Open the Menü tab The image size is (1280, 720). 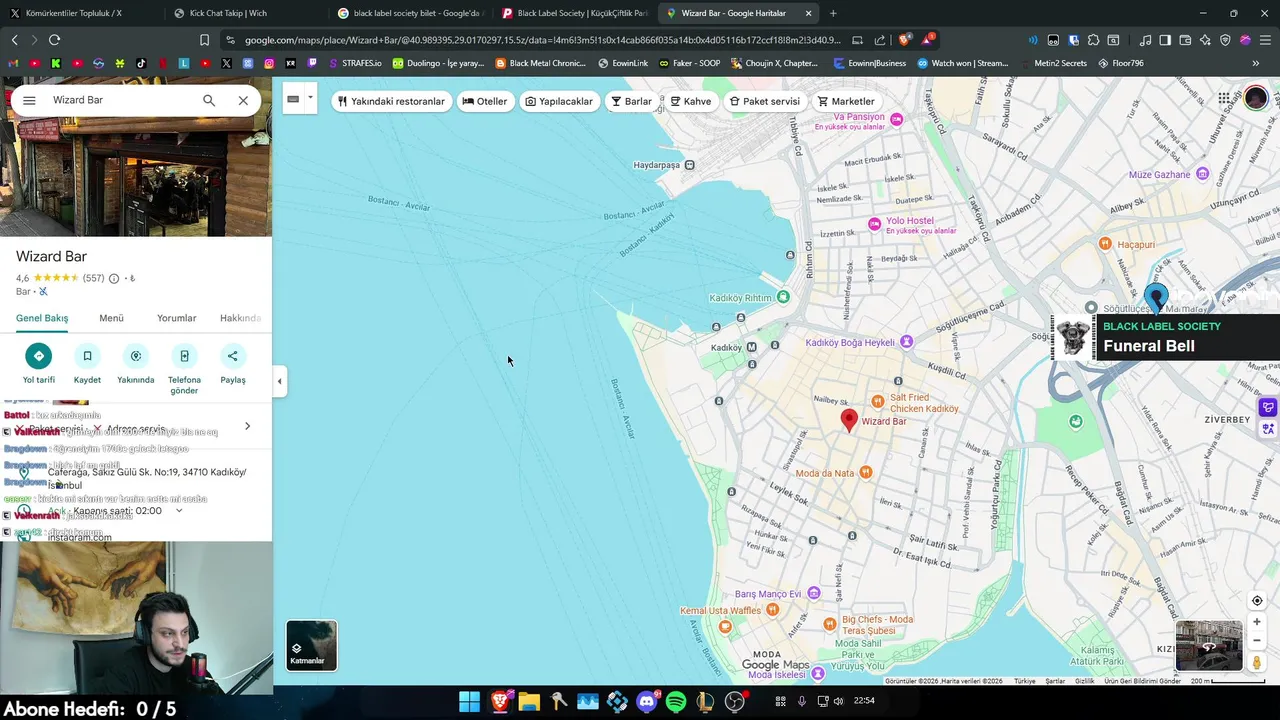[111, 318]
